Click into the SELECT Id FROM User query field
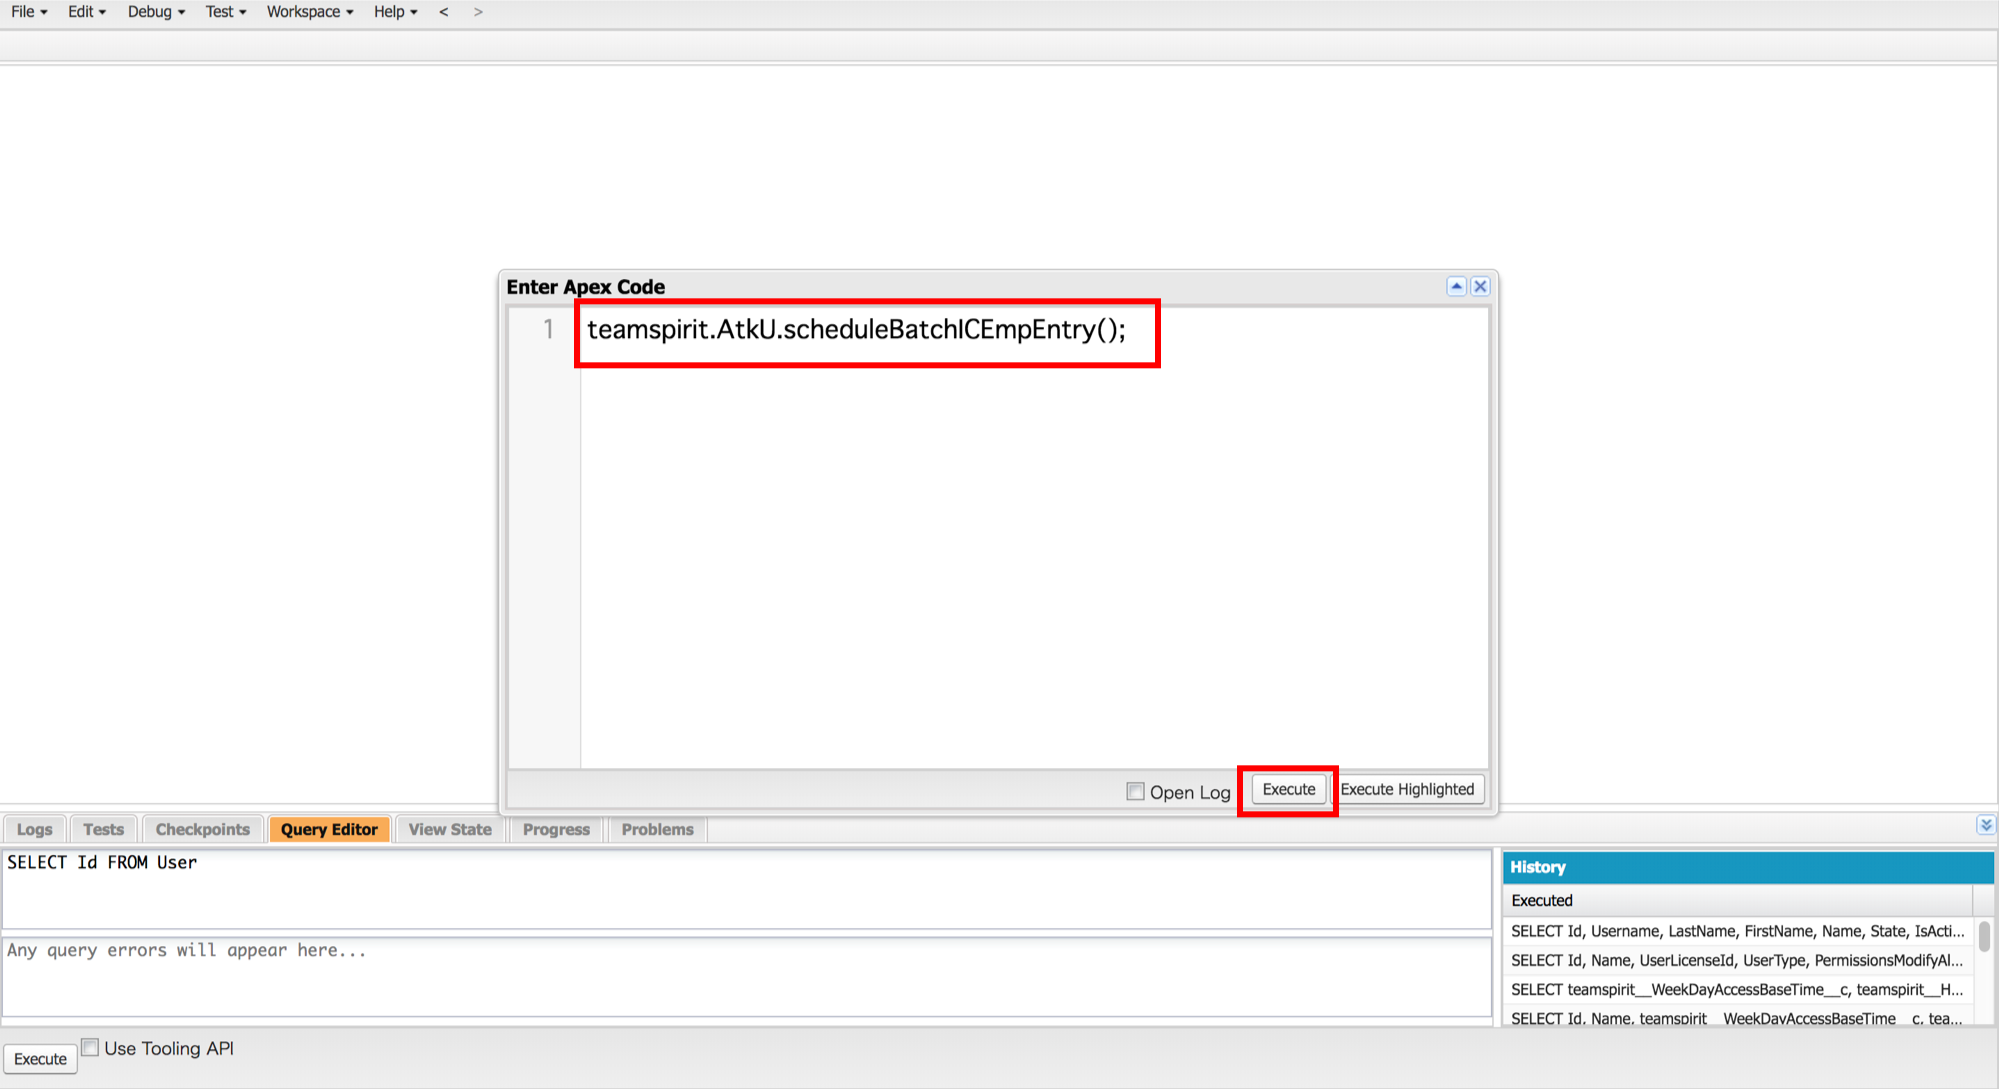This screenshot has height=1089, width=1999. point(747,889)
